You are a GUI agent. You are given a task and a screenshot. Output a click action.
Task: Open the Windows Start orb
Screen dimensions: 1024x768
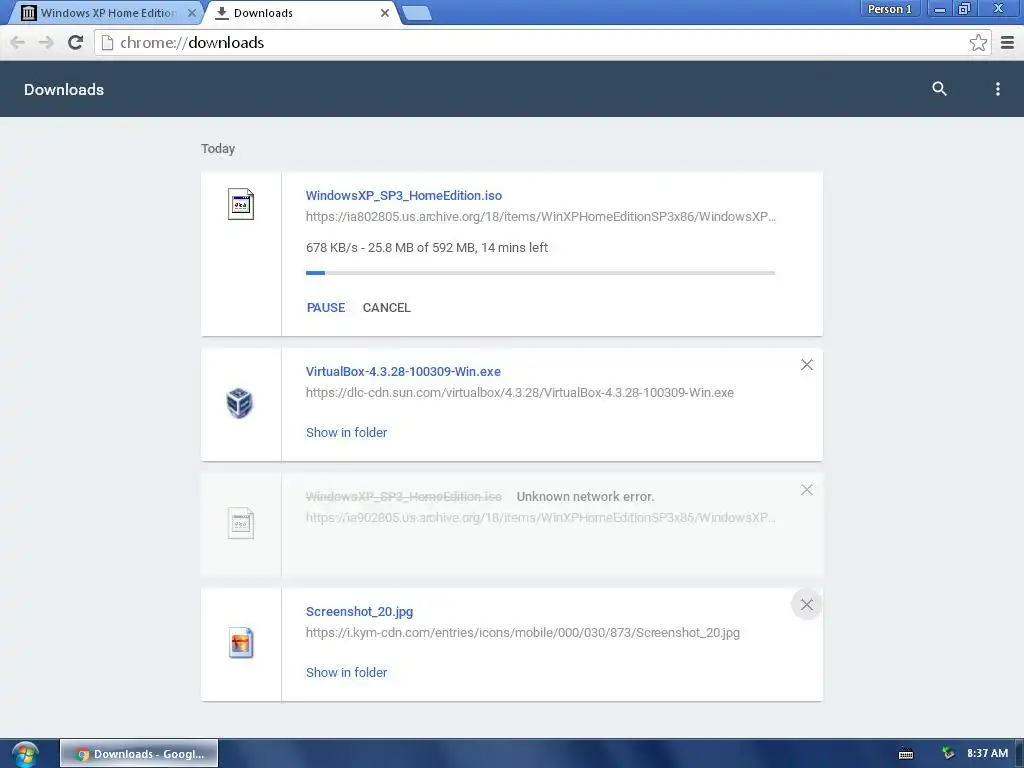pyautogui.click(x=25, y=754)
